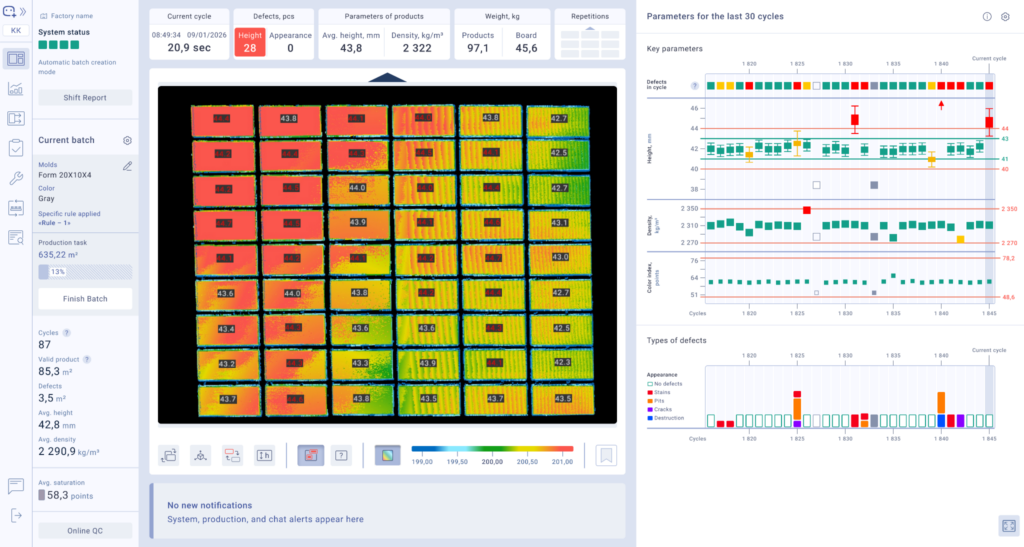Open the Current batch settings gear
This screenshot has height=547, width=1024.
pyautogui.click(x=127, y=140)
